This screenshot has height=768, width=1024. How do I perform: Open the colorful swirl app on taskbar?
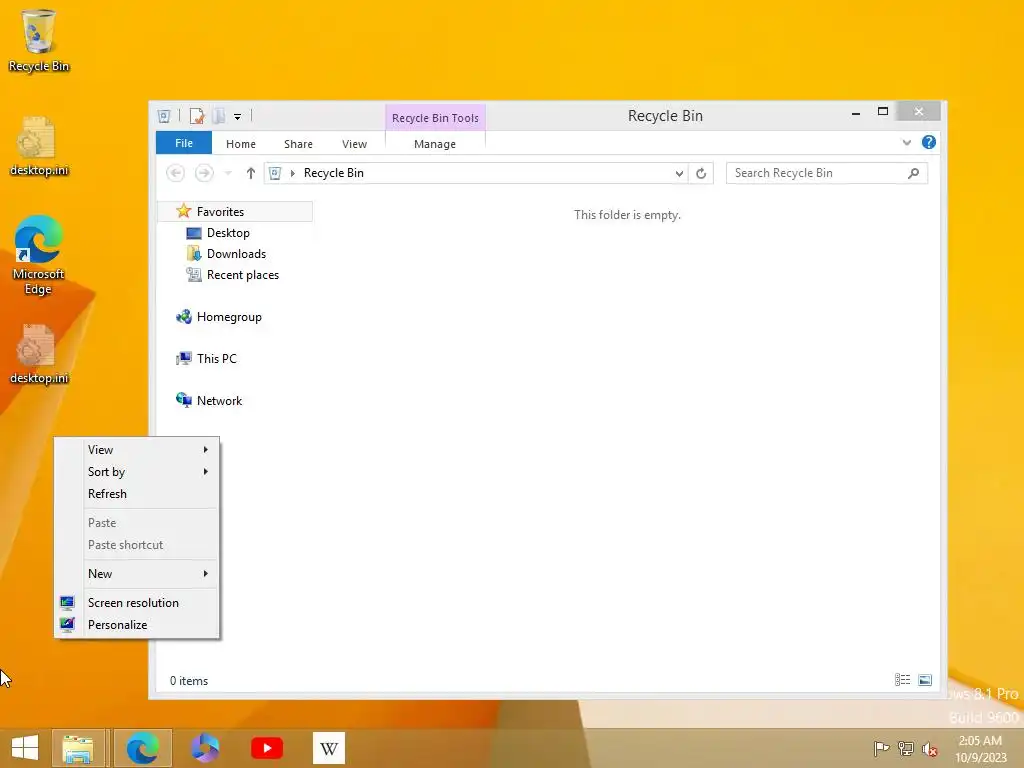click(x=204, y=748)
